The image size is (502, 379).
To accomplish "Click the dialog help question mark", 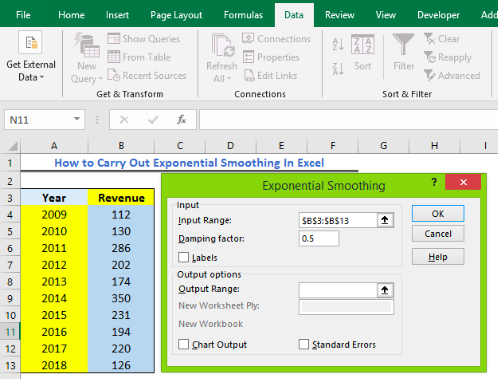I will [434, 182].
